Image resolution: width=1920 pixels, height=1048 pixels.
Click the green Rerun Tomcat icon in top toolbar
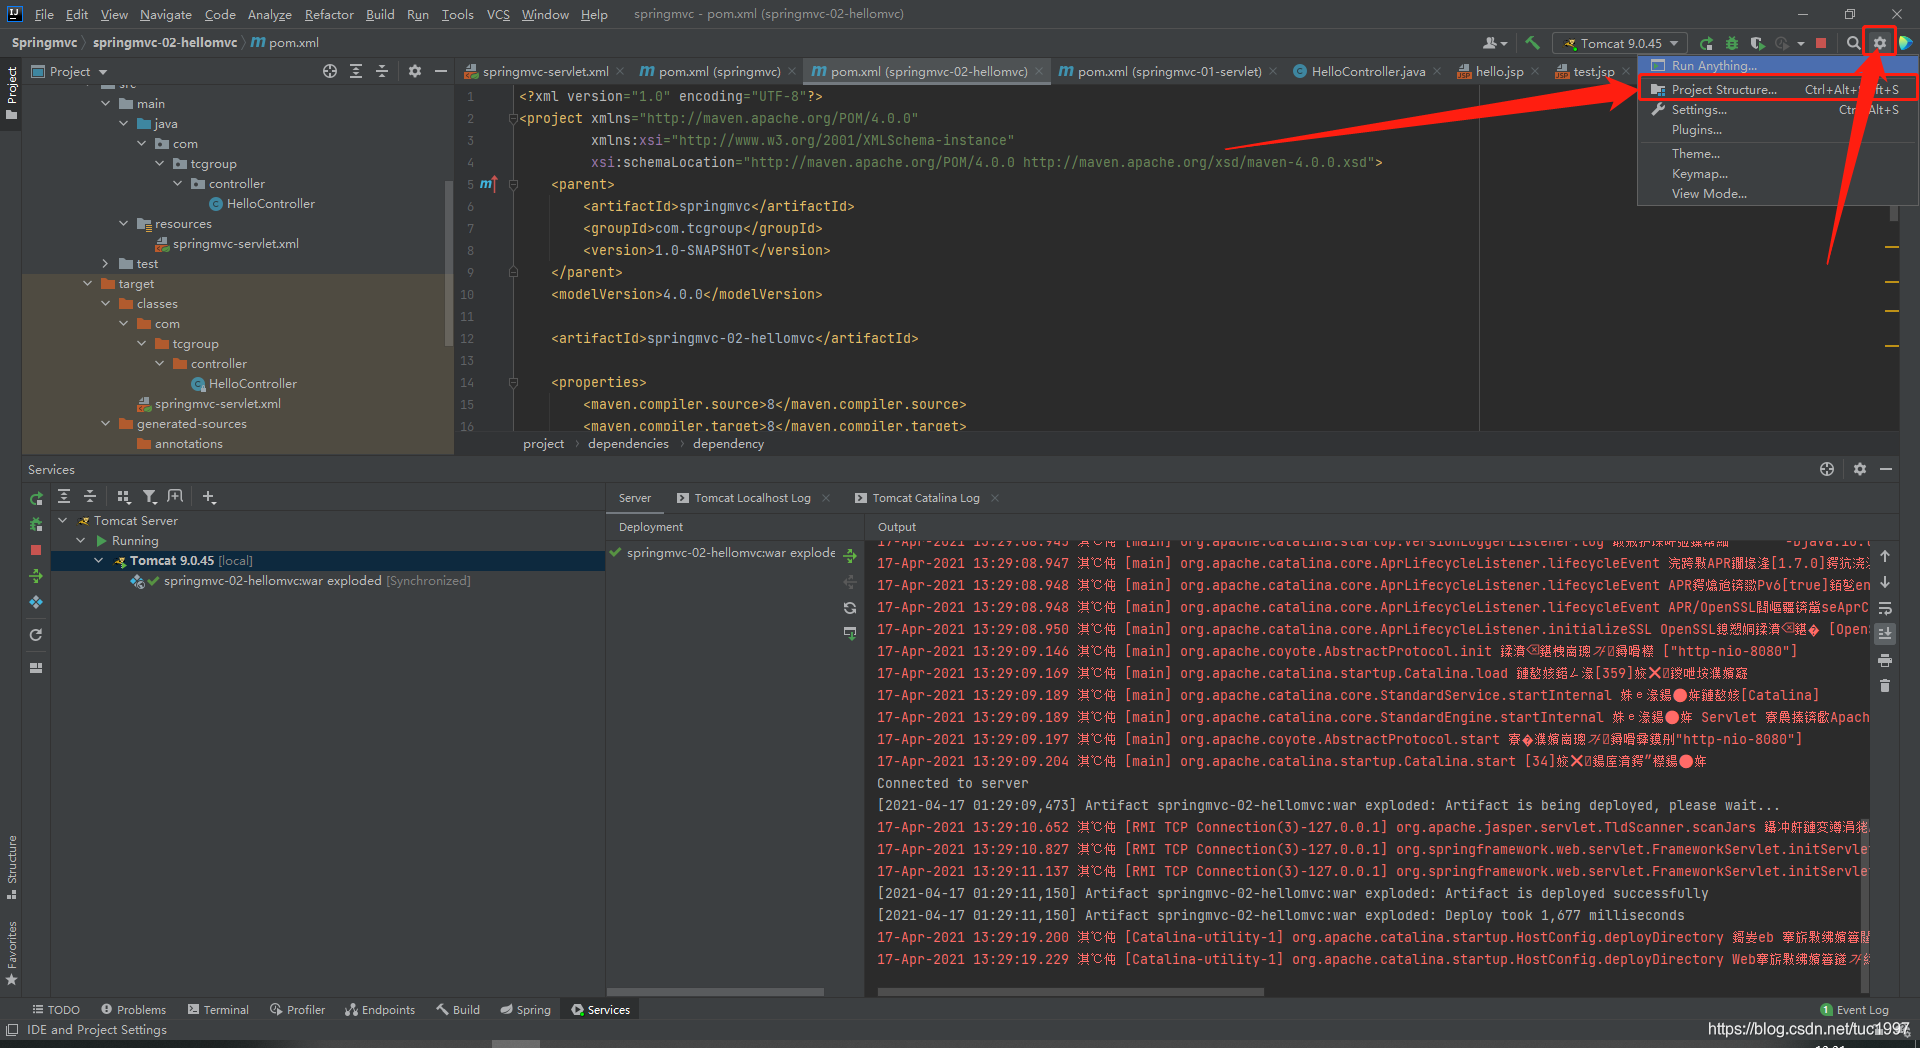1707,43
